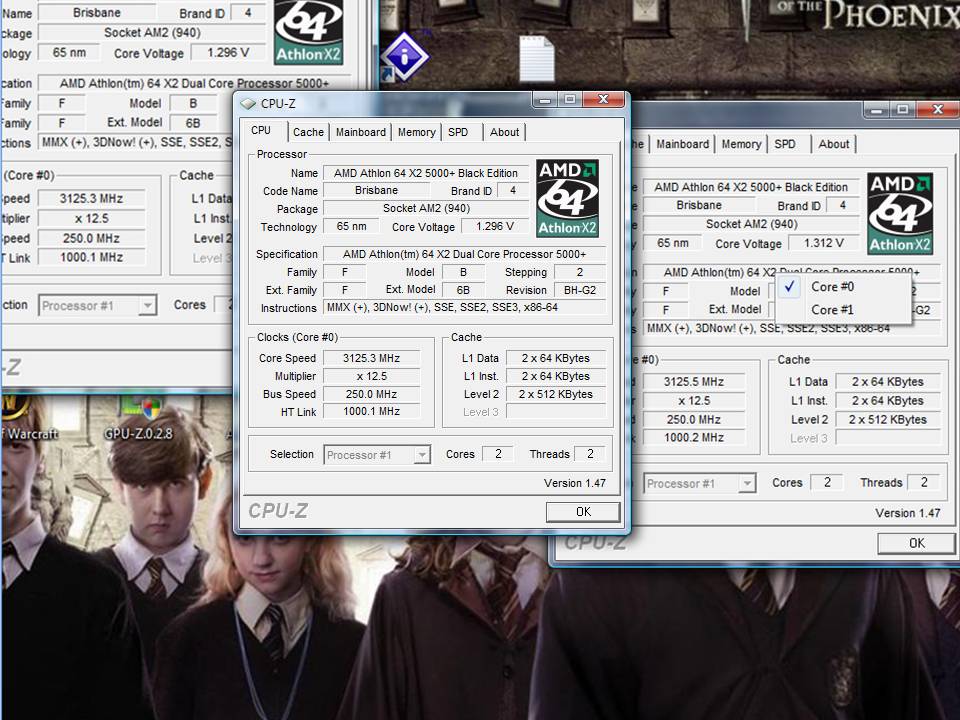This screenshot has width=960, height=720.
Task: Close the right CPU-Z window
Action: click(x=937, y=110)
